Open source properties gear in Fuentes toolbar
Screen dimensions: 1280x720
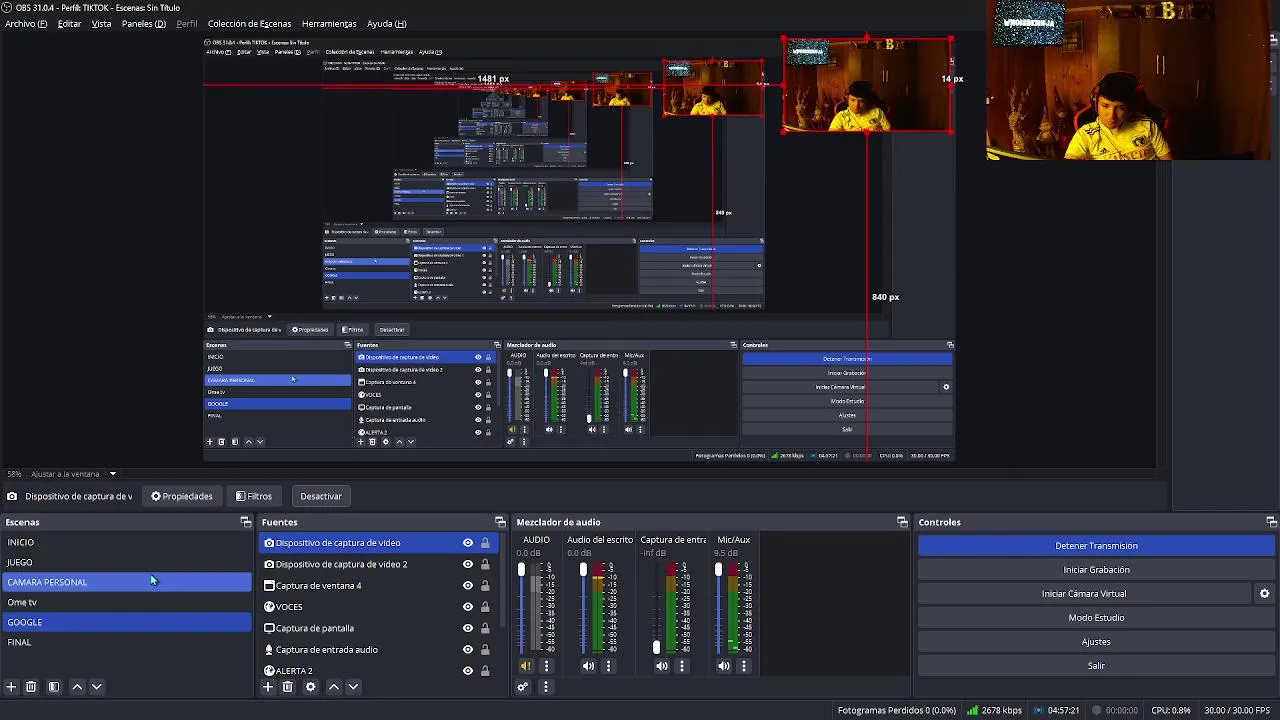(310, 687)
